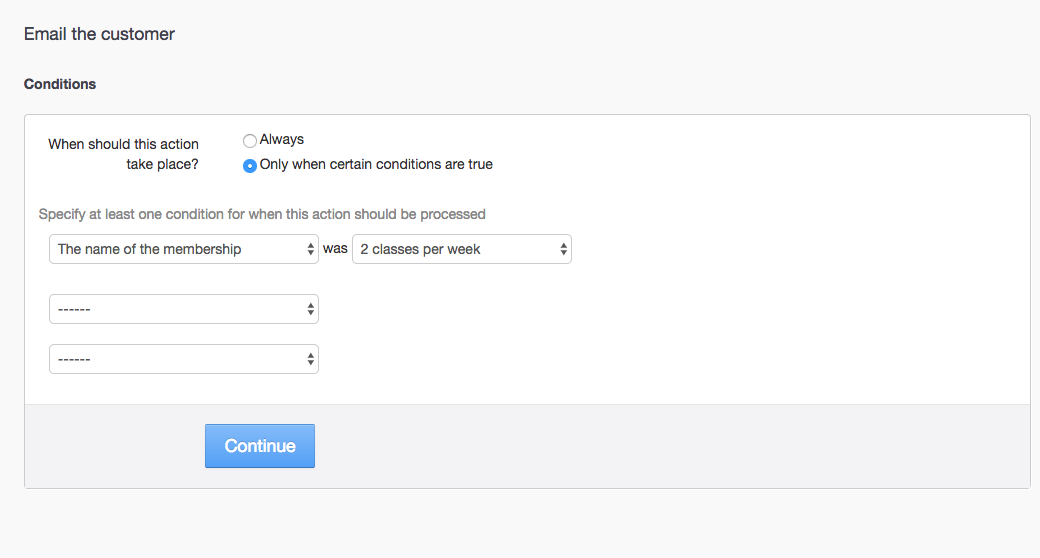
Task: Click "When should this action take place?" label
Action: [123, 154]
